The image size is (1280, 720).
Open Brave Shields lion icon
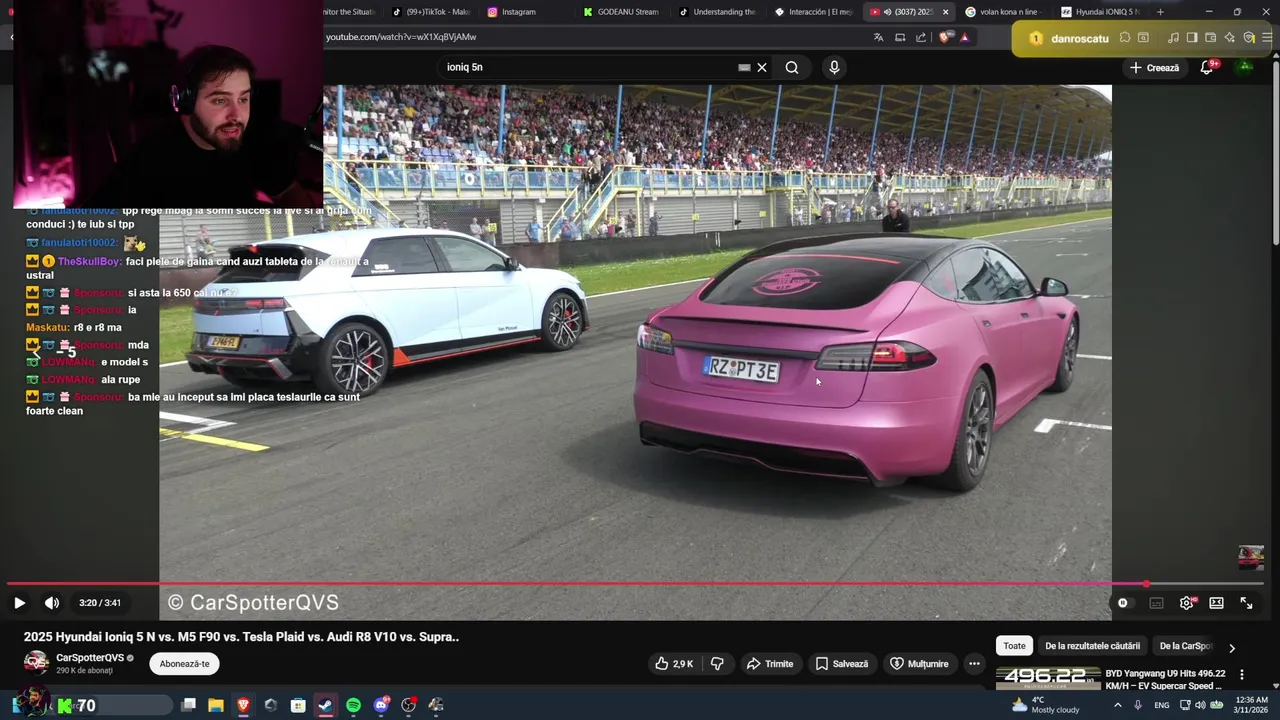tap(945, 38)
